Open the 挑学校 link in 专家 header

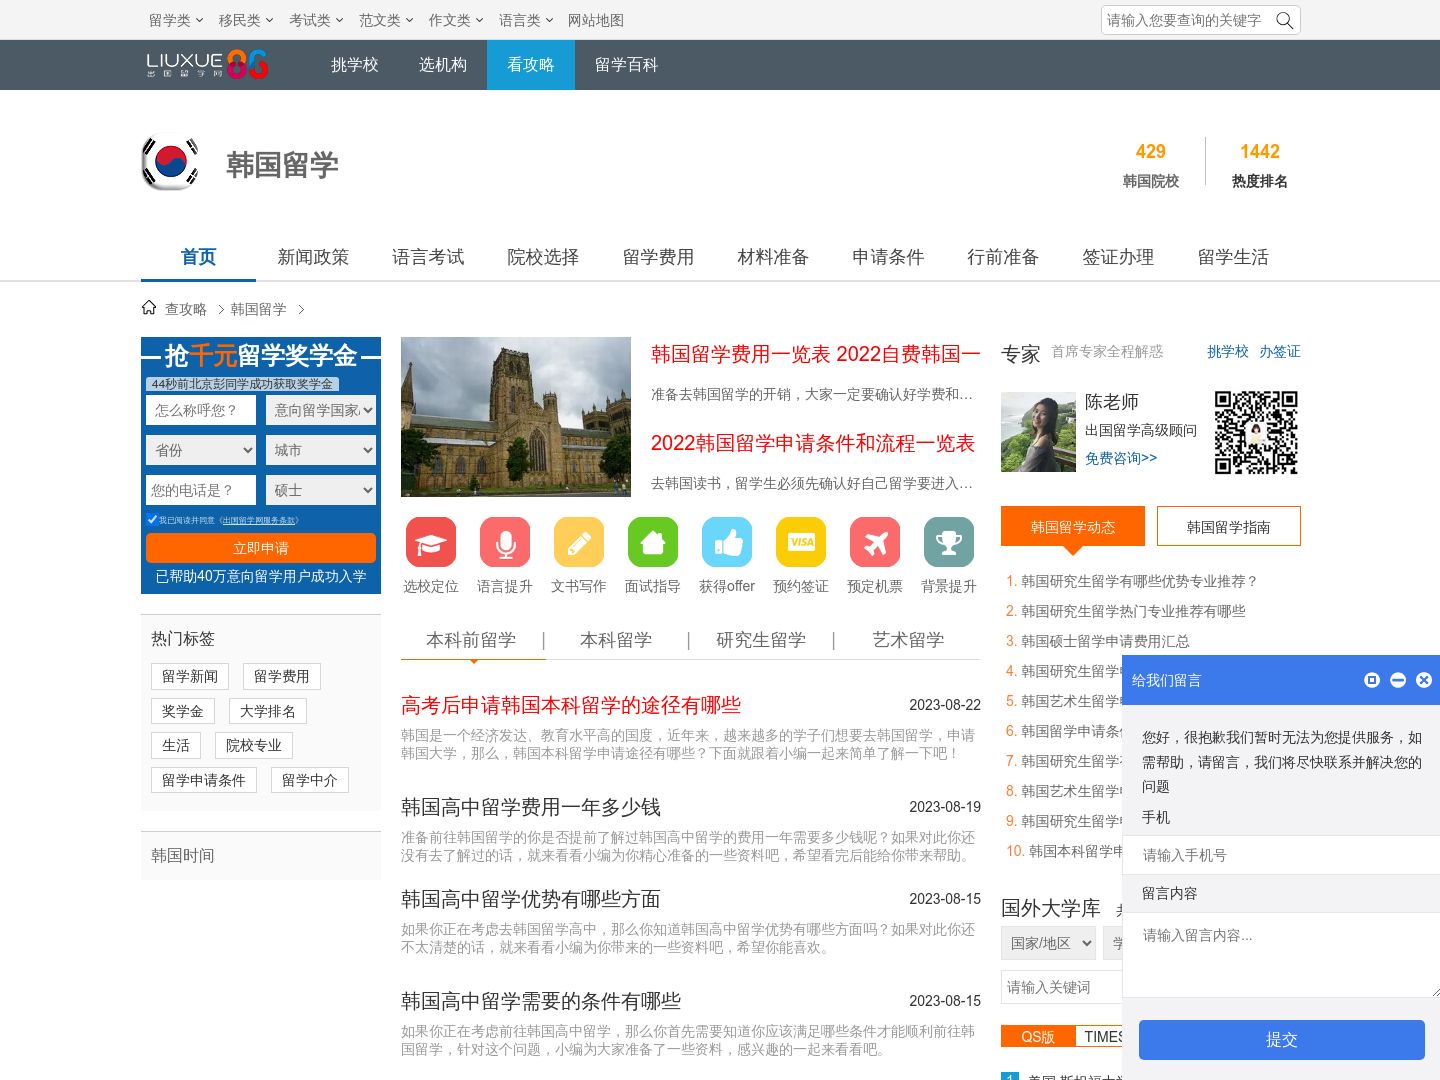pos(1228,351)
